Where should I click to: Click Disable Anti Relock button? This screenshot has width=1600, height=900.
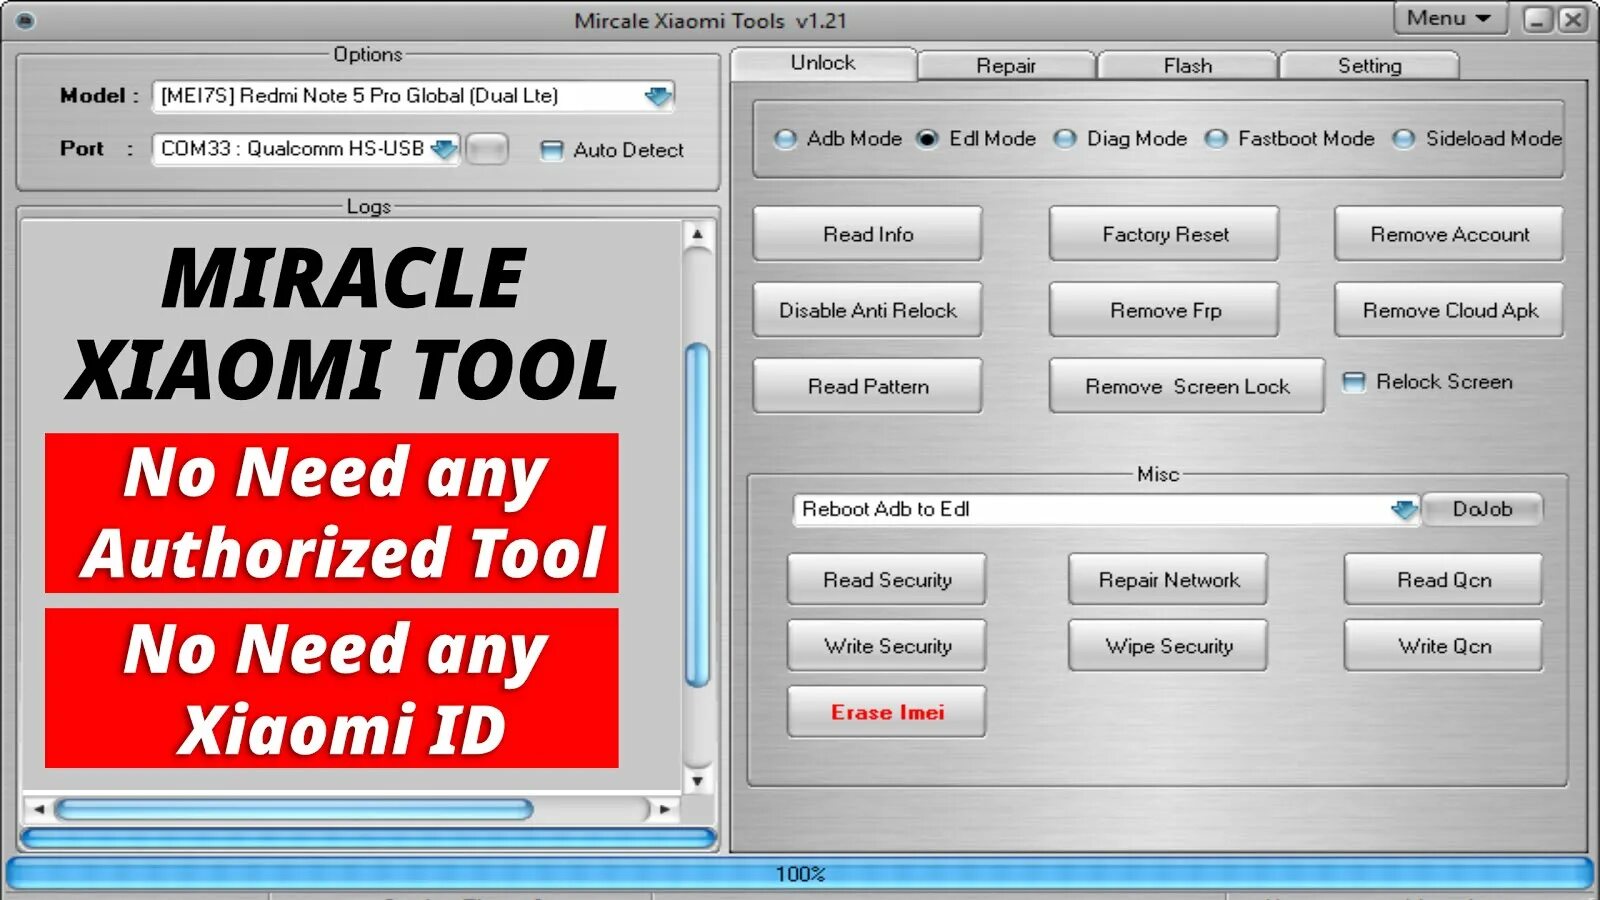(868, 310)
